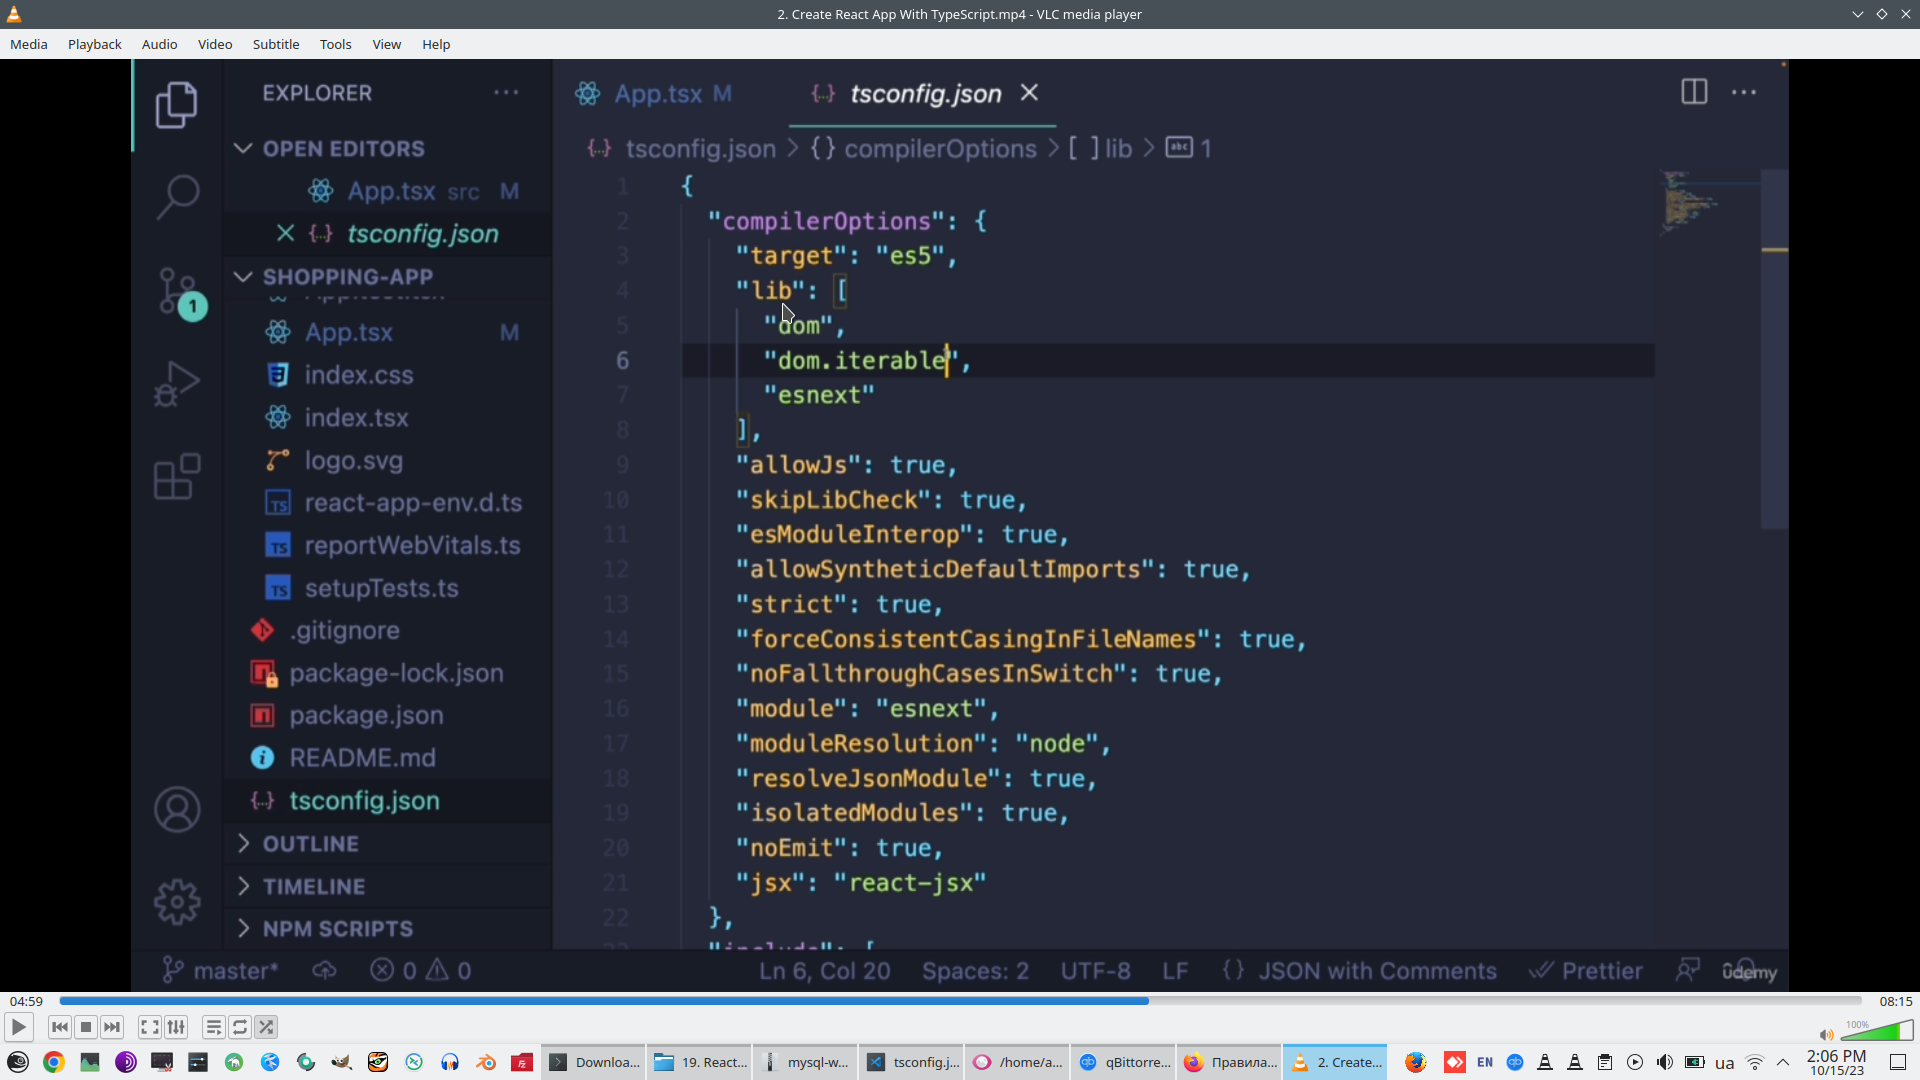Switch to the qBittorrent taskbar window
The image size is (1920, 1080).
tap(1124, 1062)
